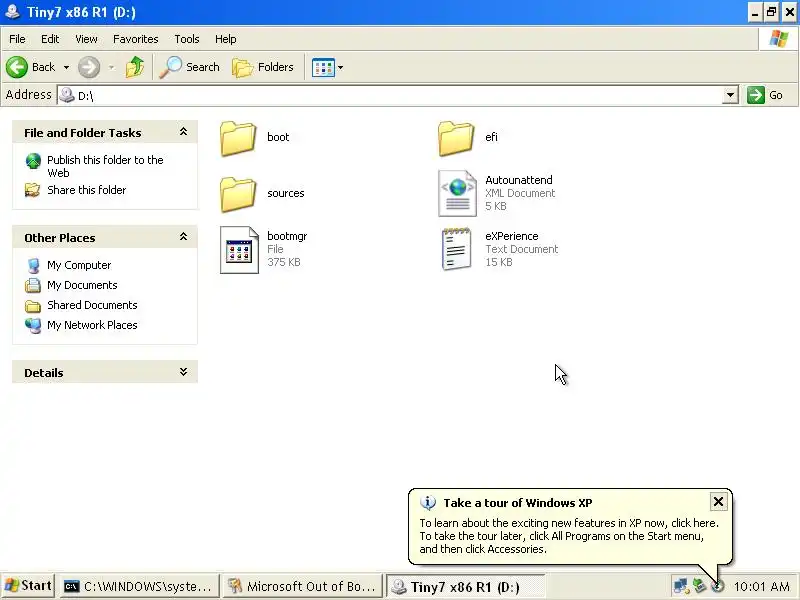Open the Favorites menu
This screenshot has height=600, width=800.
point(136,39)
